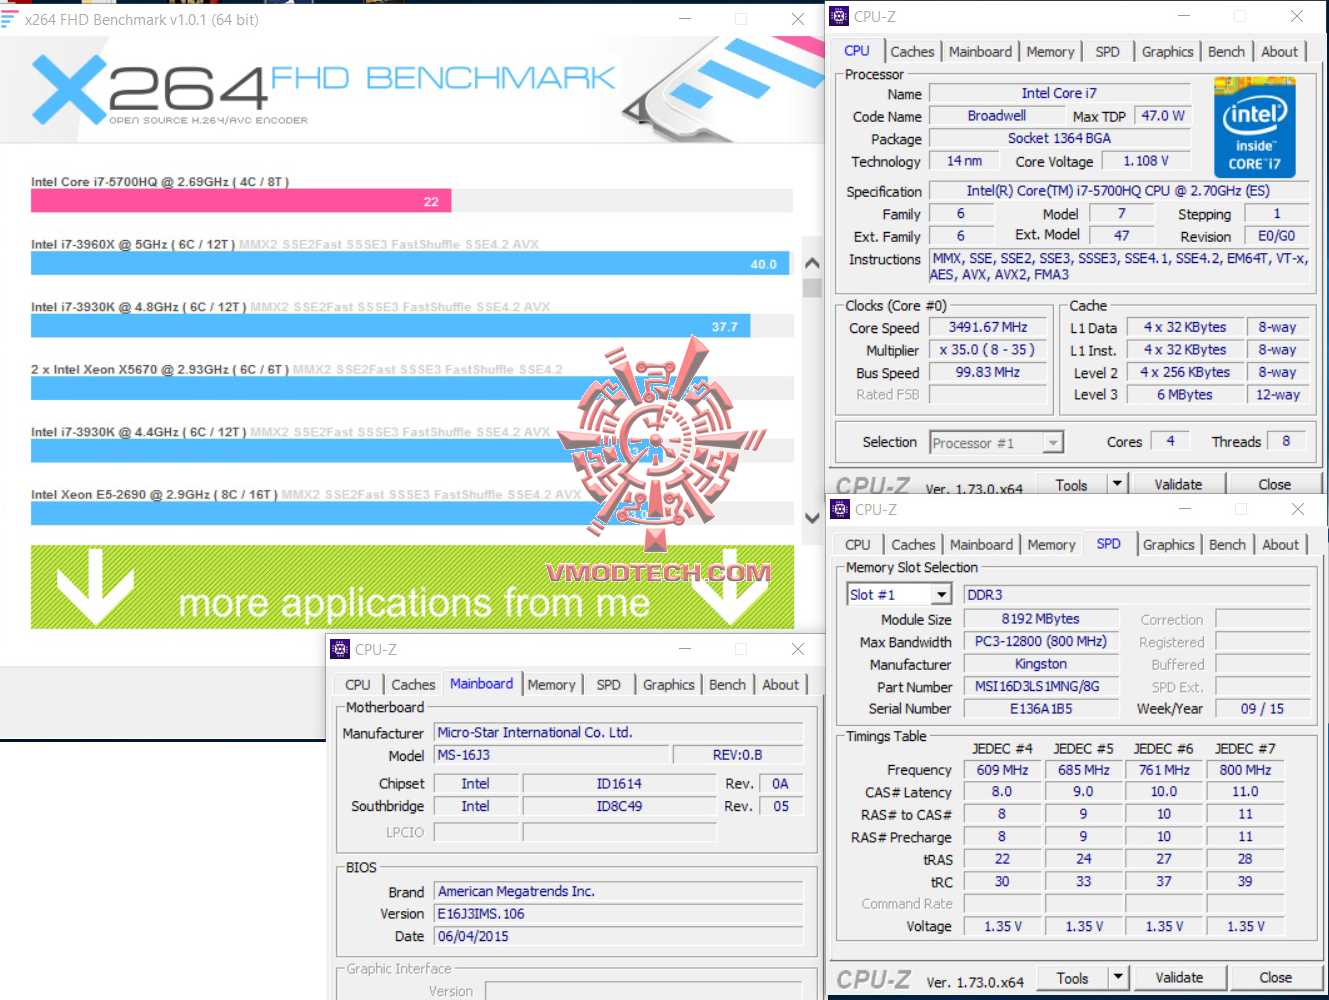Click the Bus Speed value "99.83 MHz"
The image size is (1329, 1000).
point(987,372)
